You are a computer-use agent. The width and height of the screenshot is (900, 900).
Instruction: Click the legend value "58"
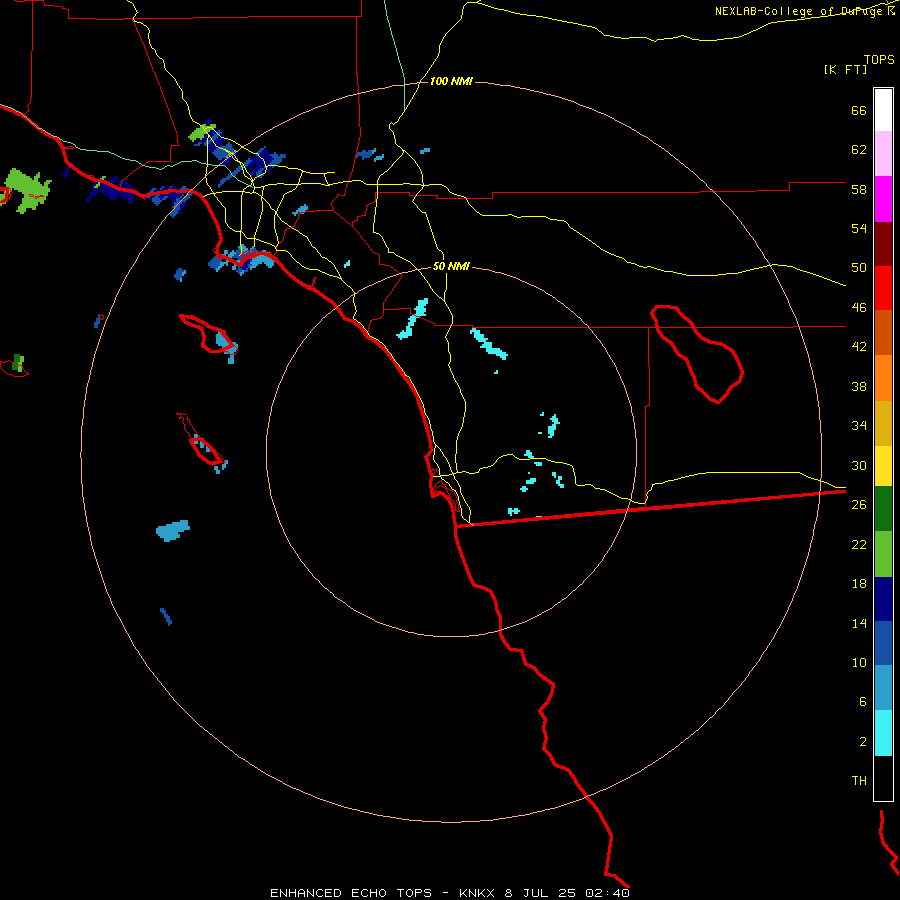coord(859,189)
